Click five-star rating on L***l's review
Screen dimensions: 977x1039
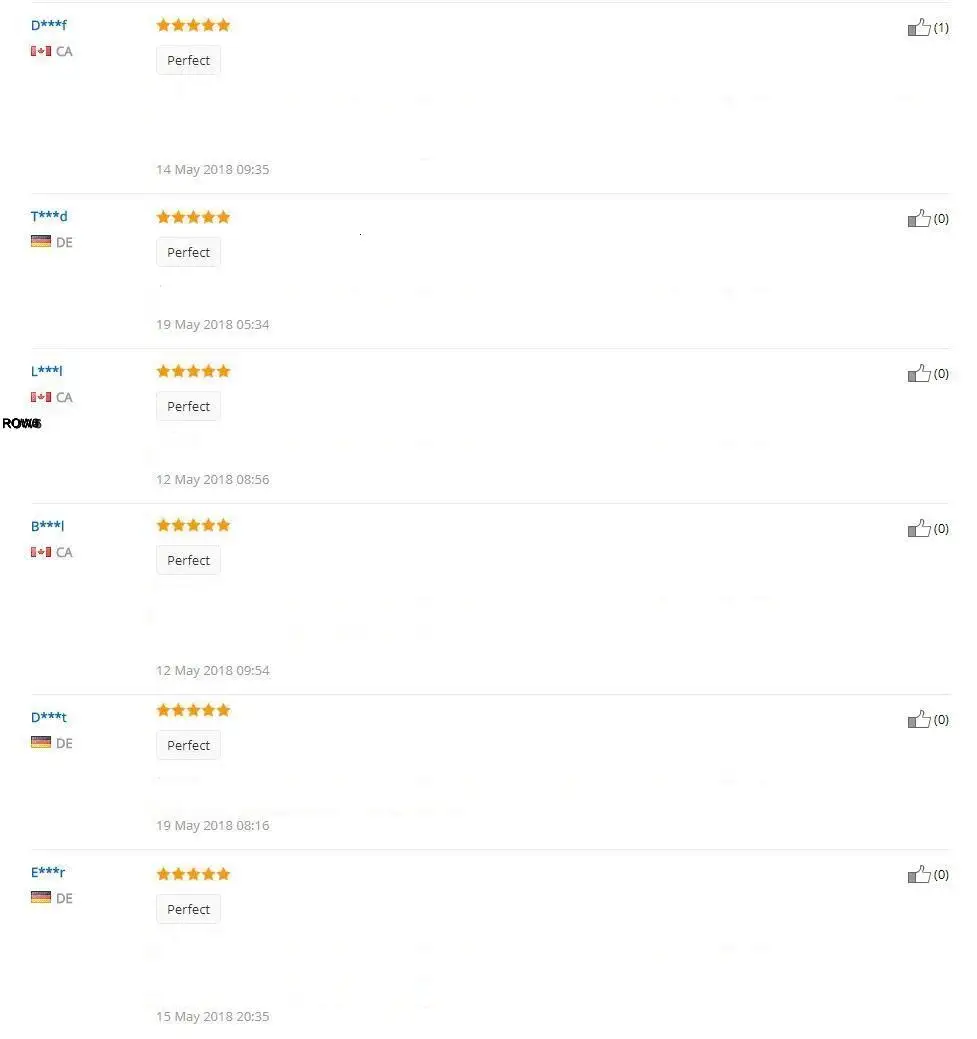coord(193,371)
